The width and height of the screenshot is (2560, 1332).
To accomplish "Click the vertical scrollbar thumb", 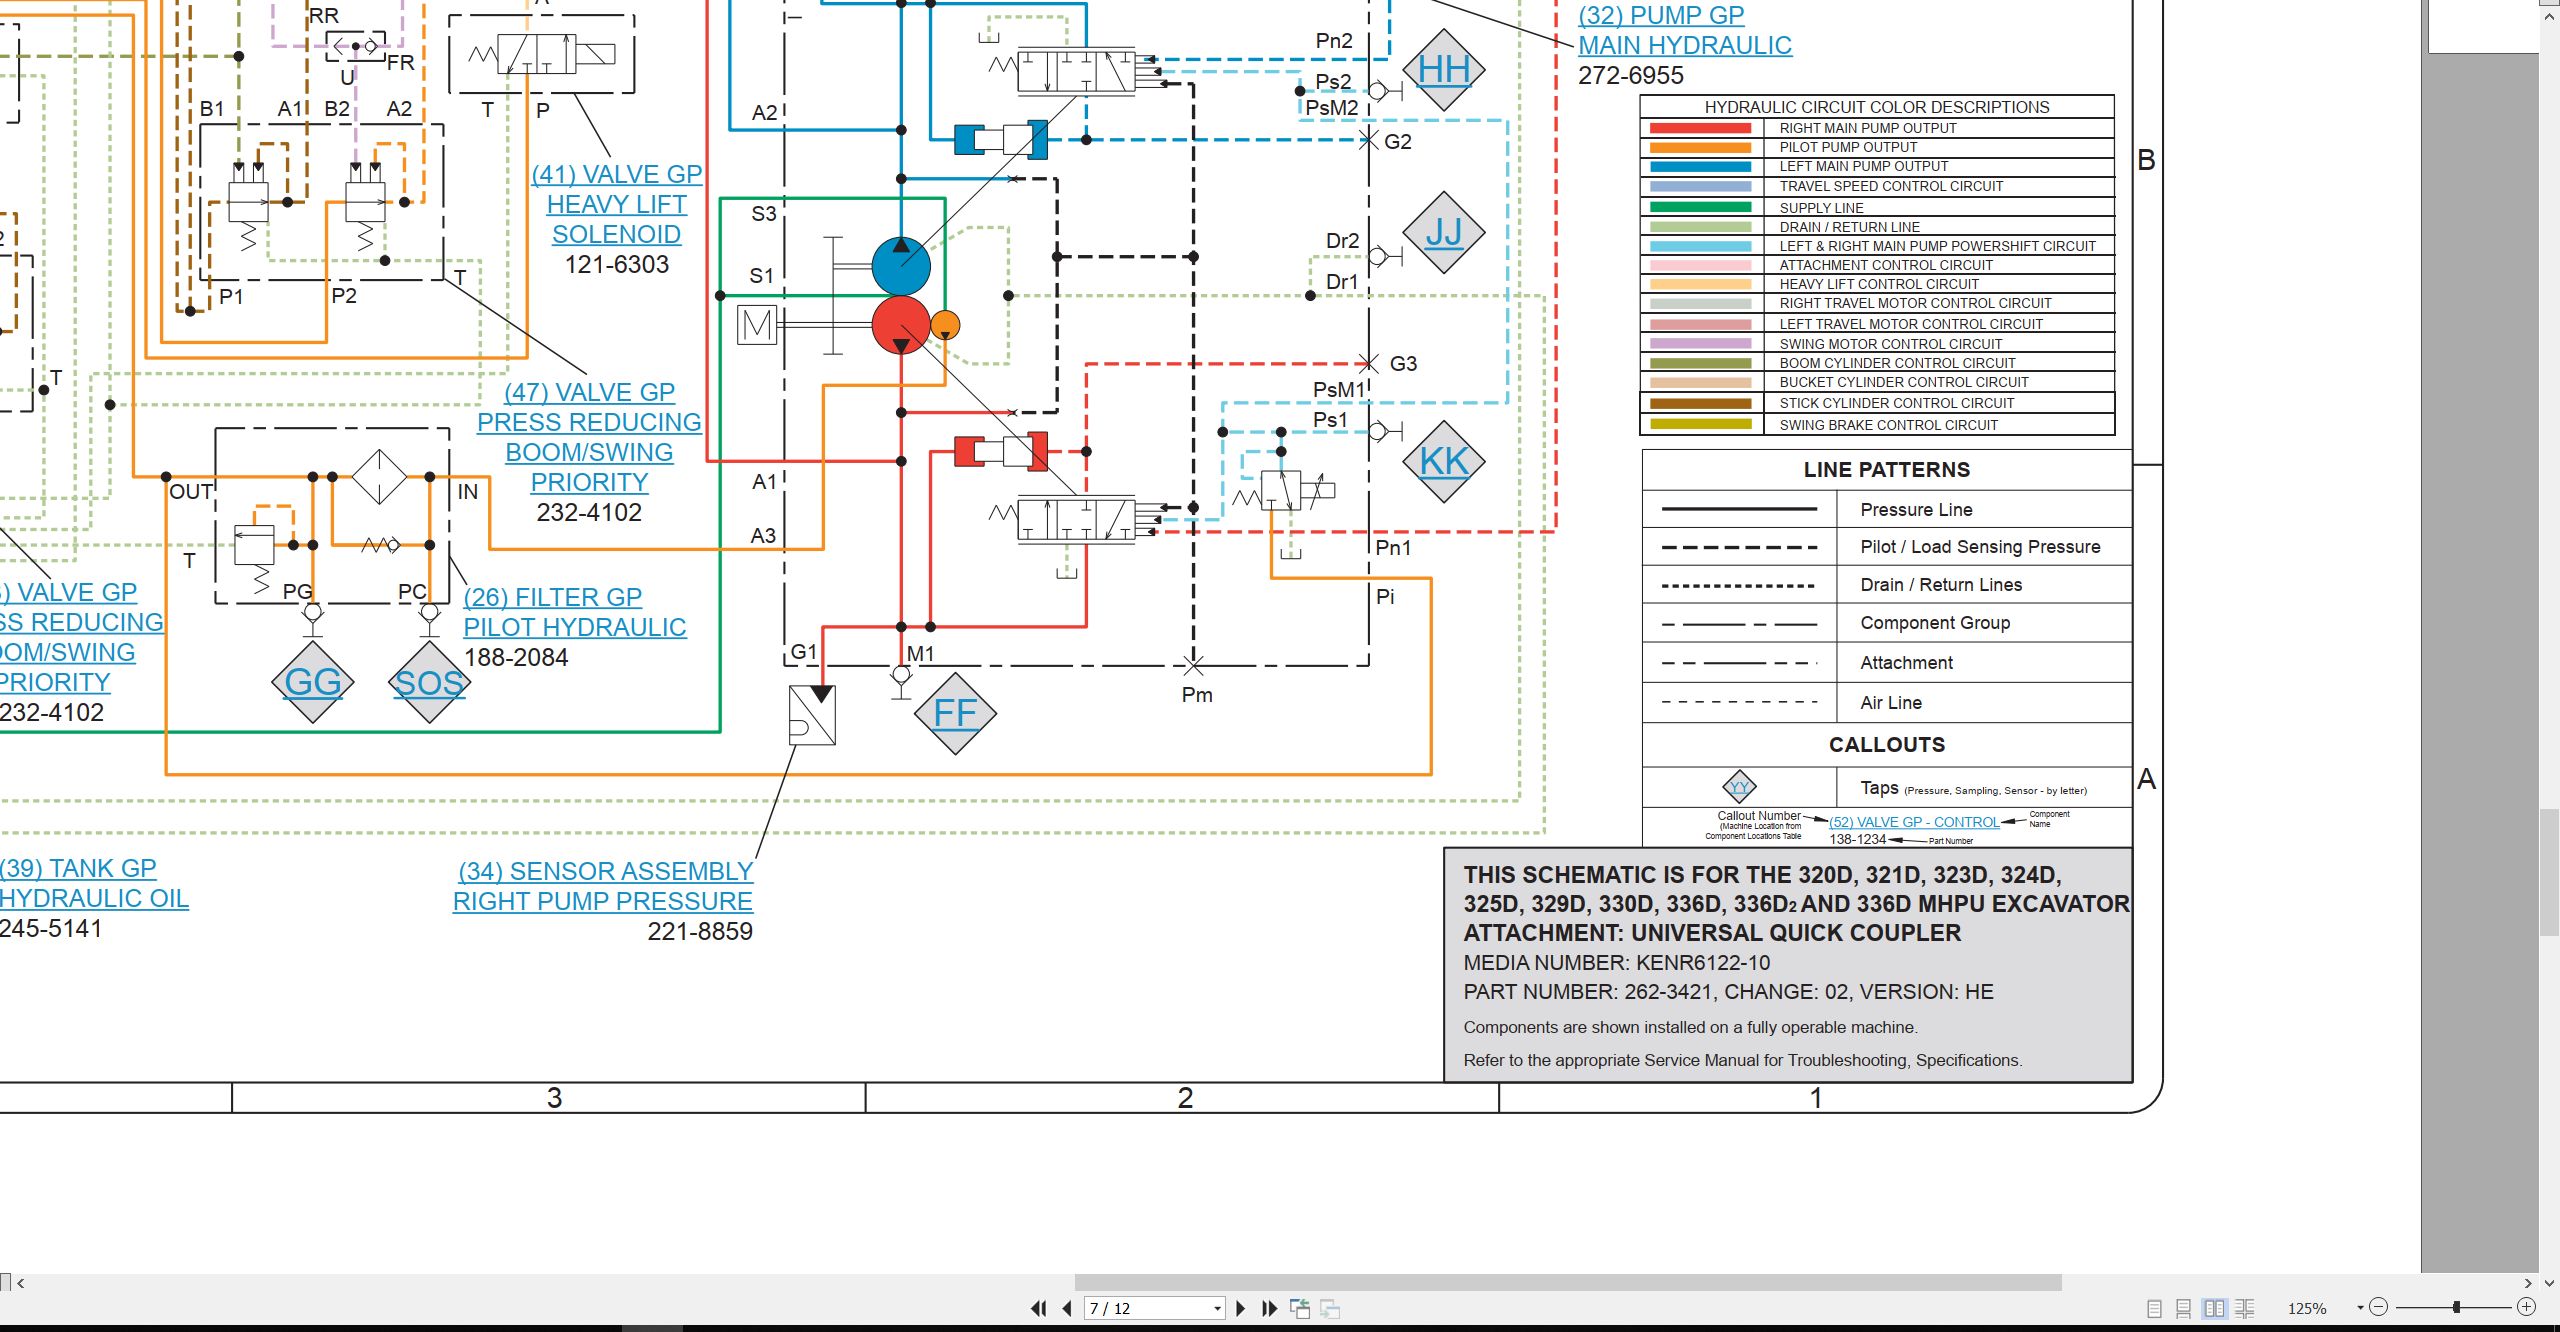I will pyautogui.click(x=2549, y=872).
